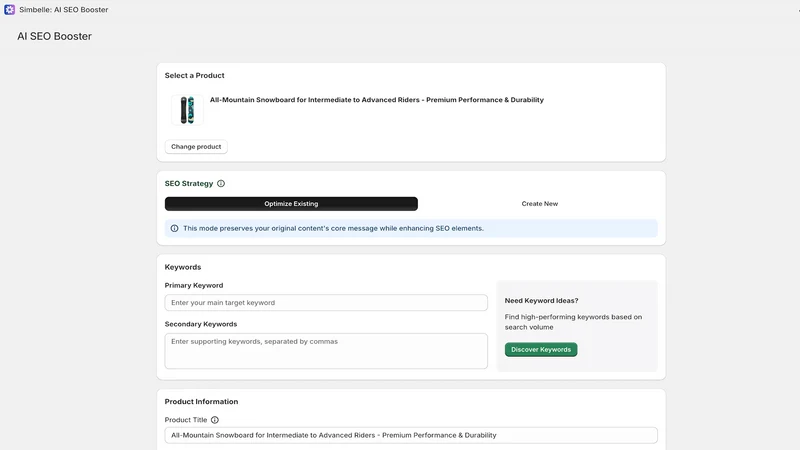Click into the Product Title field
800x450 pixels.
[x=411, y=435]
